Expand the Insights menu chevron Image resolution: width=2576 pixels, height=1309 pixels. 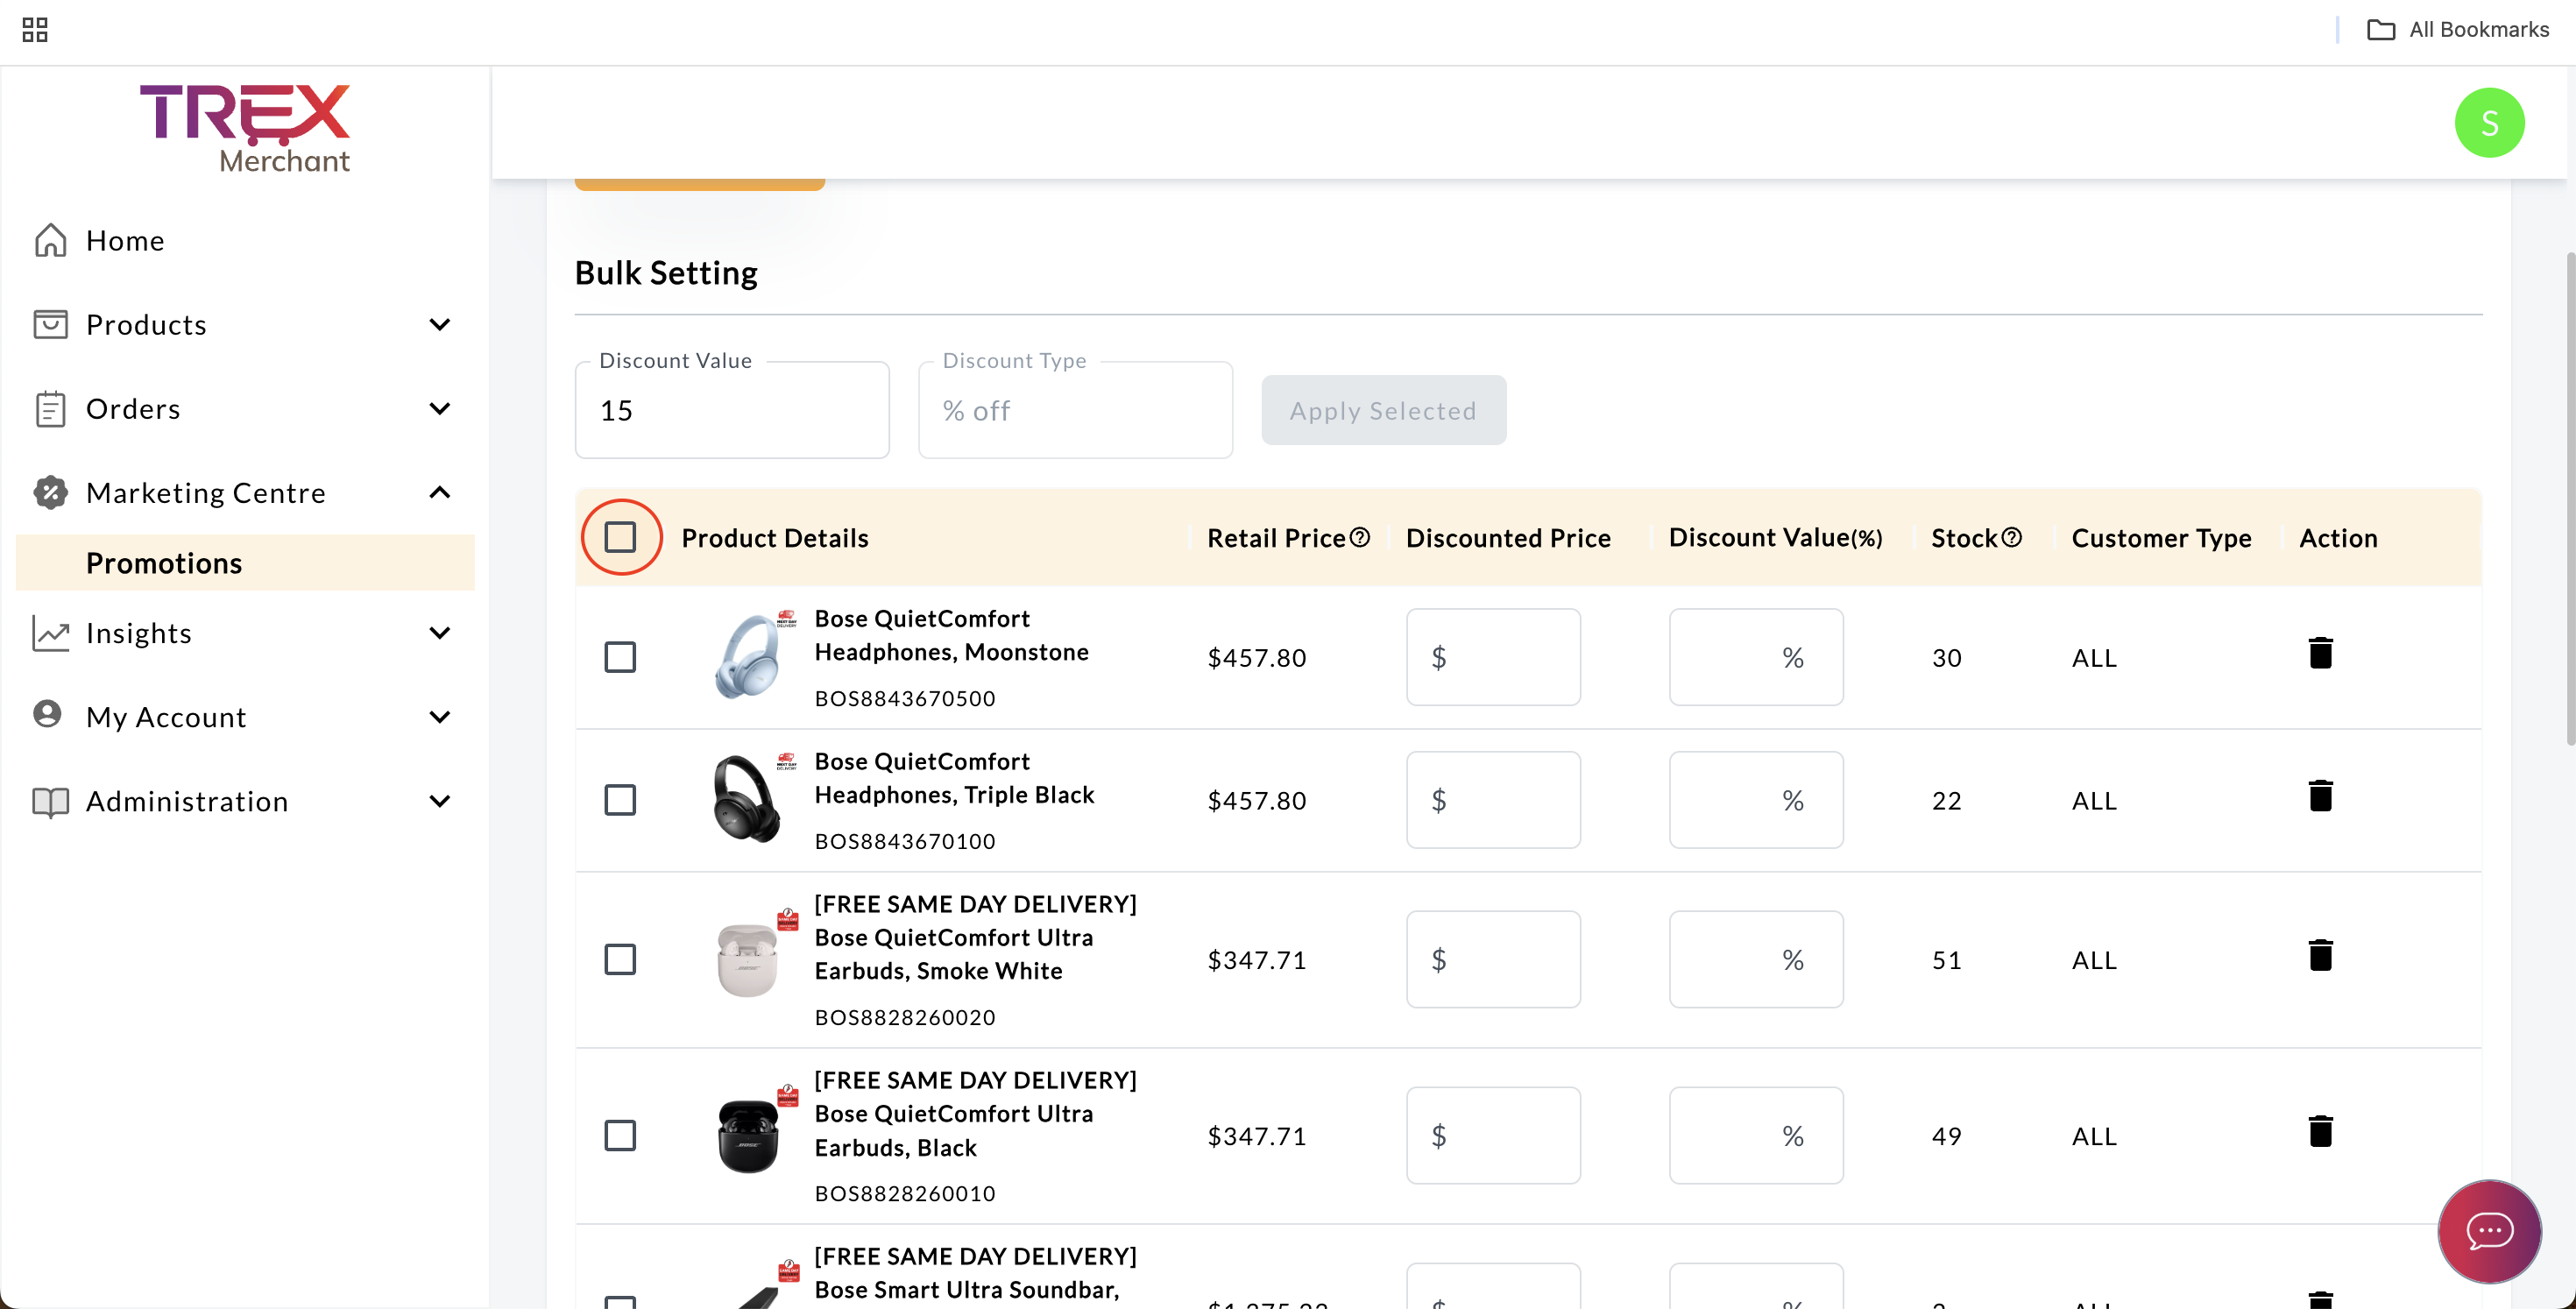pos(440,633)
